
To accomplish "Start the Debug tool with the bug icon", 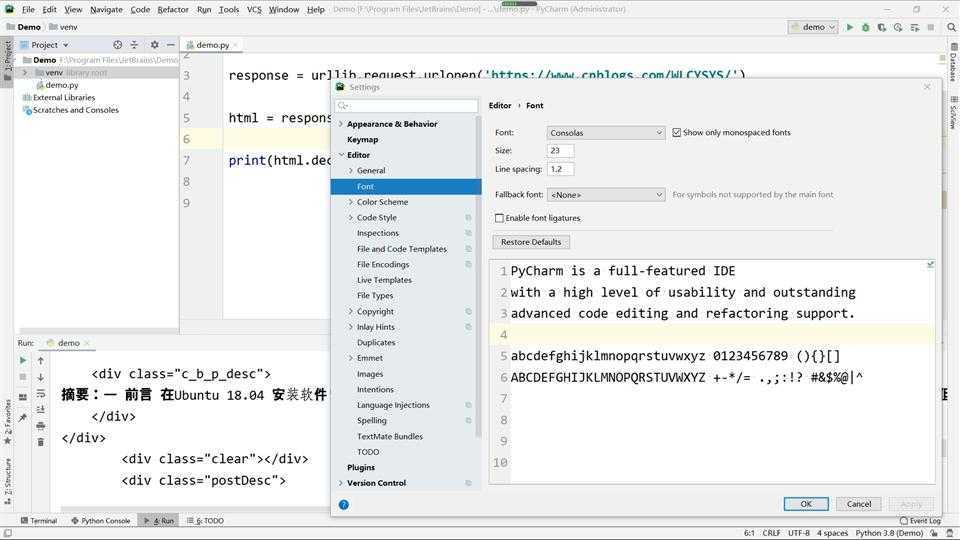I will point(866,27).
